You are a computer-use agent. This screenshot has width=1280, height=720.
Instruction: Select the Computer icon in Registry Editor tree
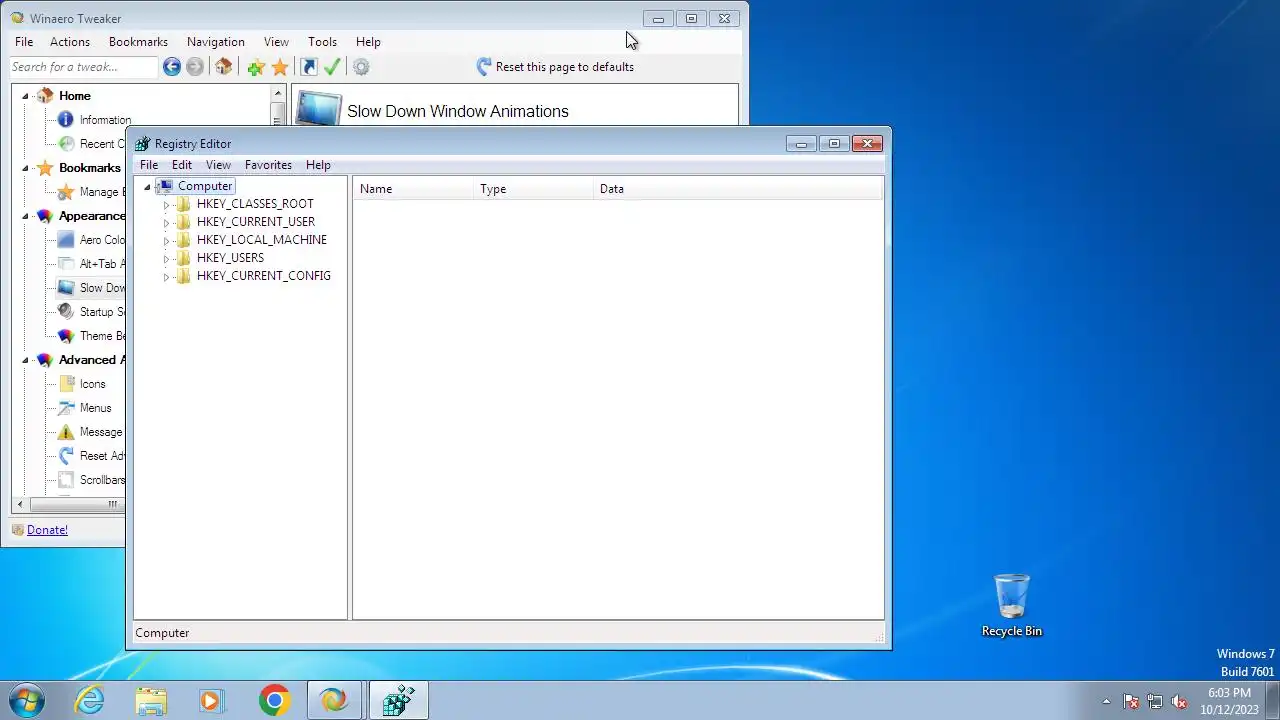(165, 186)
